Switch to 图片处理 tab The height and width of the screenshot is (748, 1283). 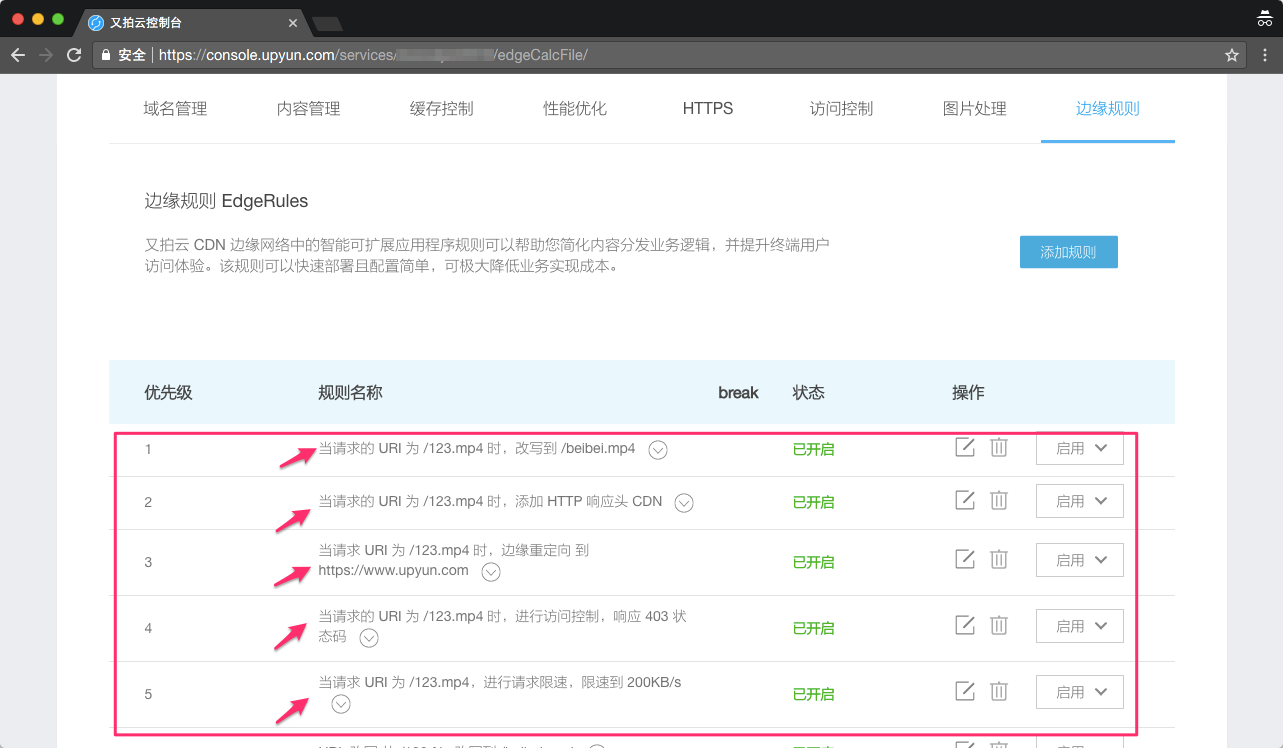[x=975, y=108]
